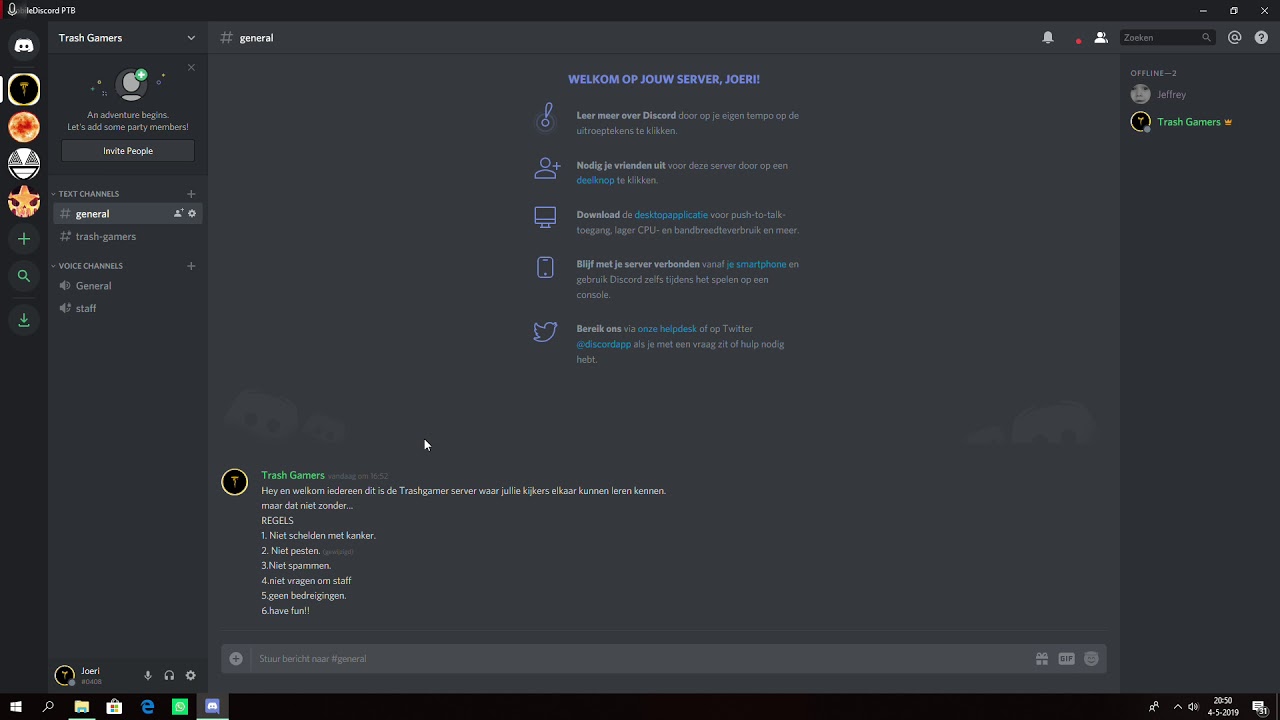Click the smartphone welcome icon
This screenshot has width=1280, height=720.
545,267
